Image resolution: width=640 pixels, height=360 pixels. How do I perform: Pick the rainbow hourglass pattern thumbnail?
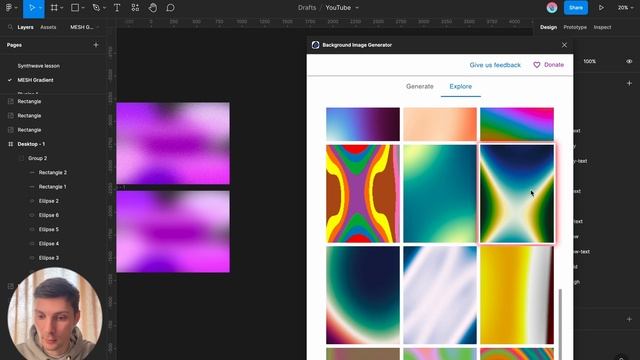[x=363, y=193]
